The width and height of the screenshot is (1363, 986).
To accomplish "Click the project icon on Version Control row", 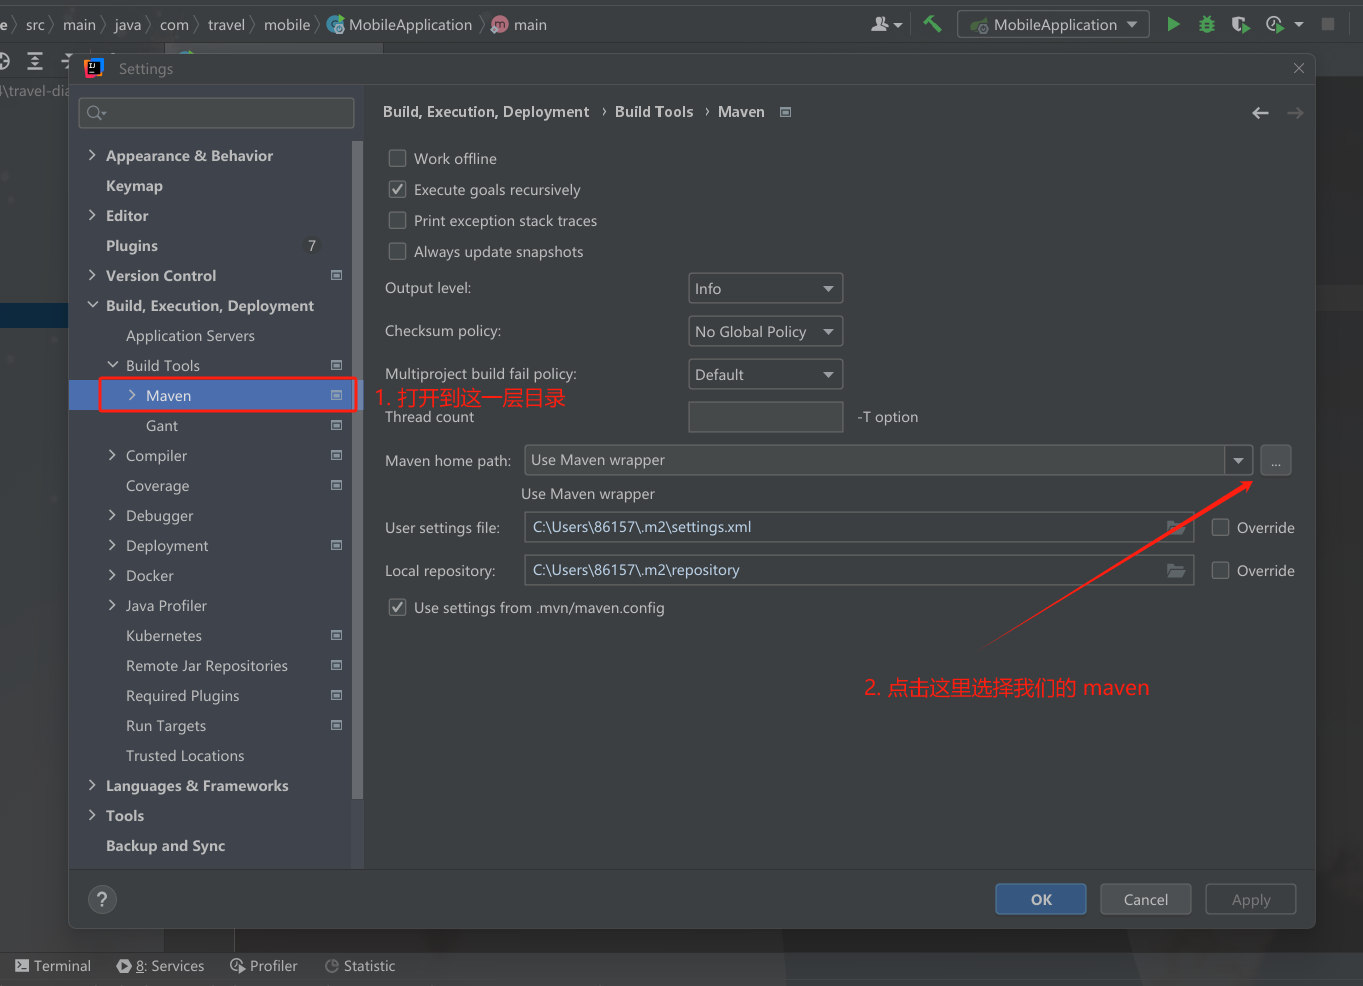I will click(x=337, y=275).
